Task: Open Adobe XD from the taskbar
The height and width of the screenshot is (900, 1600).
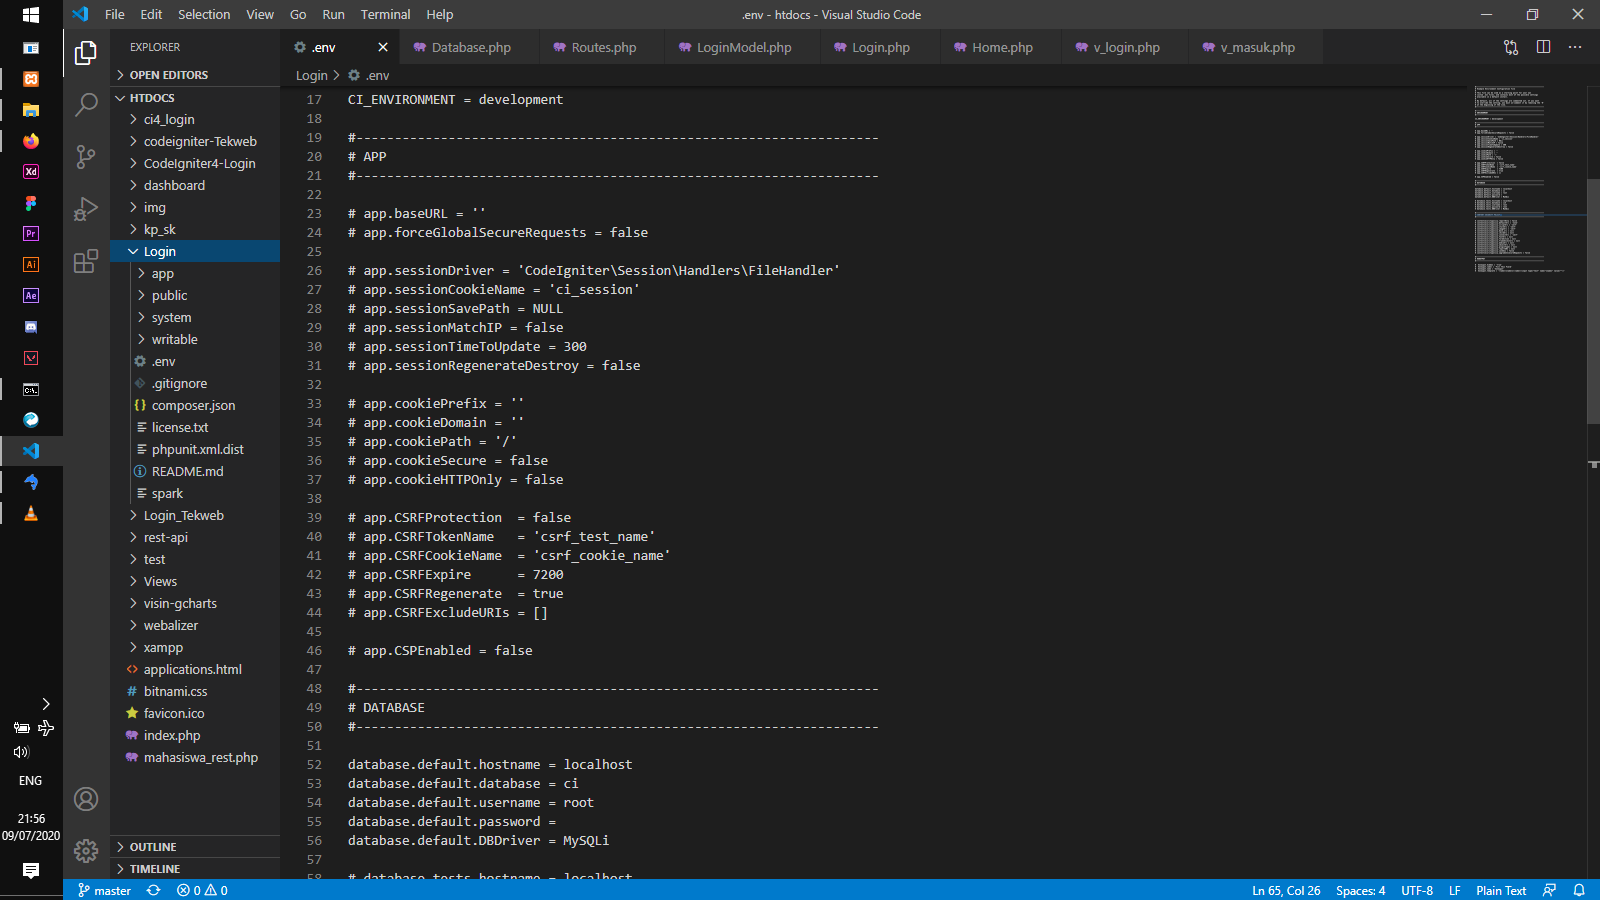Action: [31, 172]
